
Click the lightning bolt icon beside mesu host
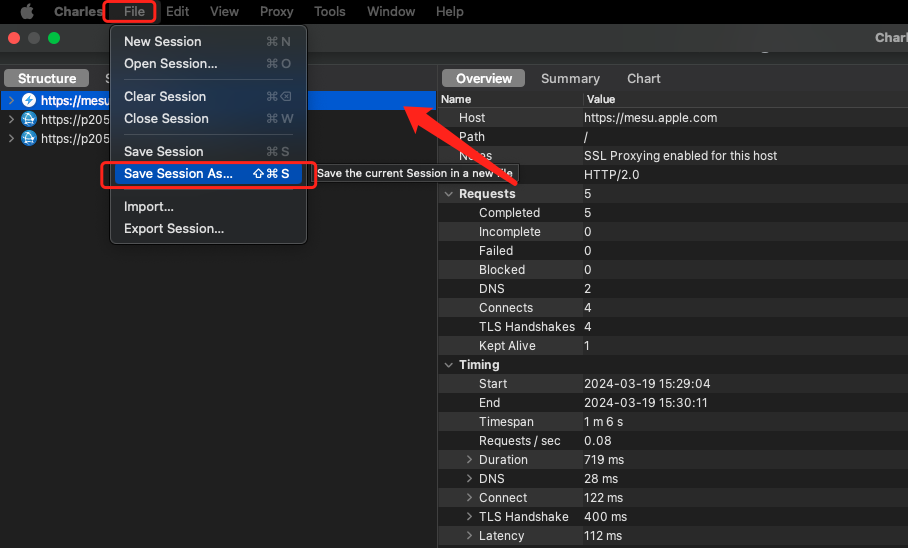[29, 100]
